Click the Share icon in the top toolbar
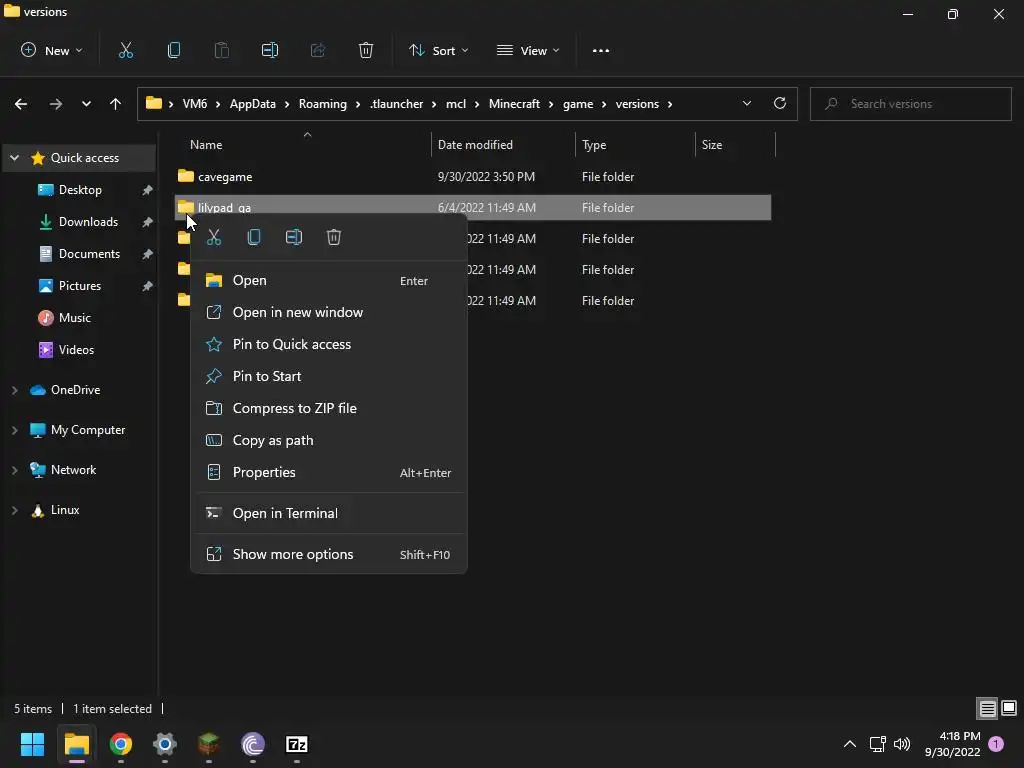 (318, 50)
